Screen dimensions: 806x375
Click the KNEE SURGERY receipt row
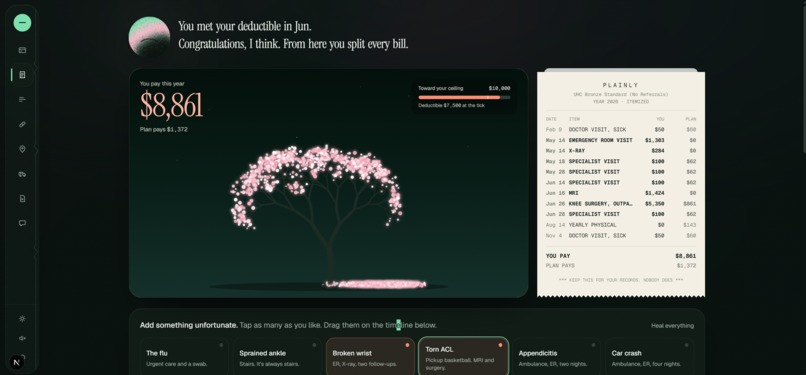click(x=620, y=204)
